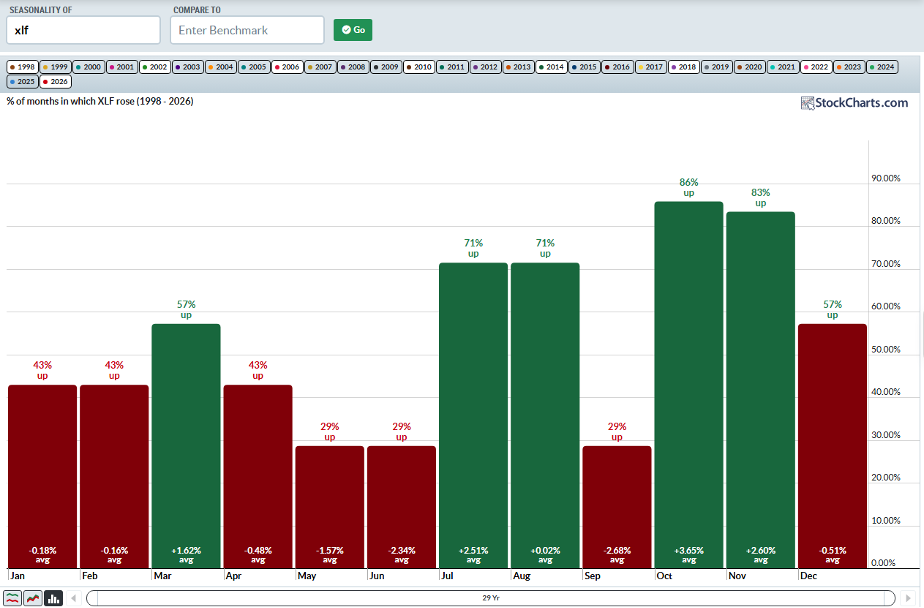
Task: Click the '90.00%' y-axis label
Action: (886, 179)
